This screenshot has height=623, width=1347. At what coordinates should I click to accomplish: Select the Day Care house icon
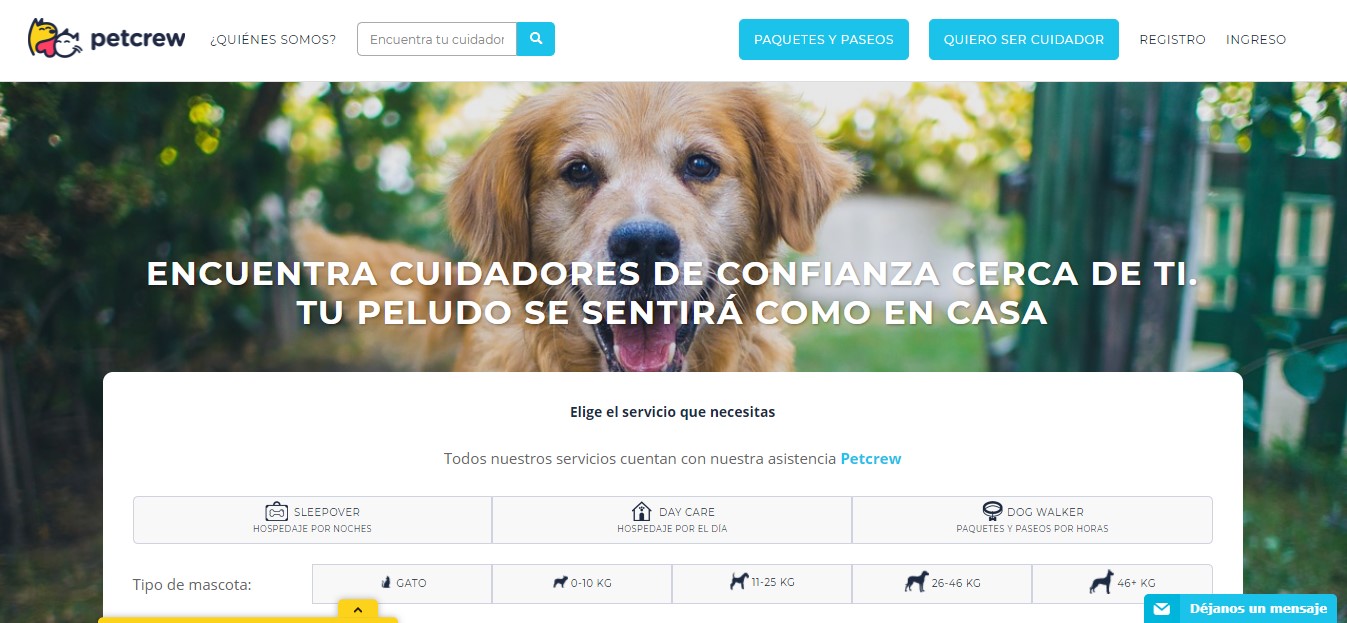point(642,511)
